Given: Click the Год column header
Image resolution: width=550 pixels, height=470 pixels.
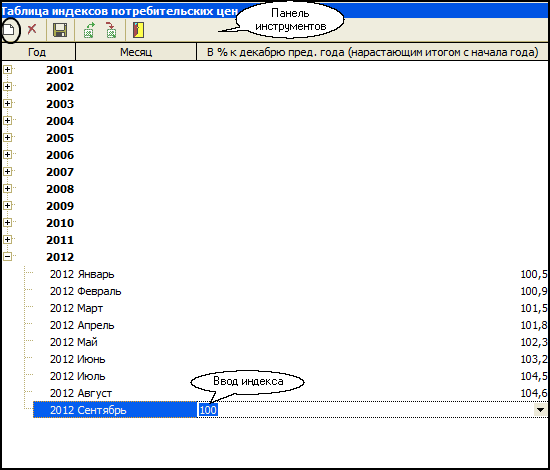Looking at the screenshot, I should (38, 52).
